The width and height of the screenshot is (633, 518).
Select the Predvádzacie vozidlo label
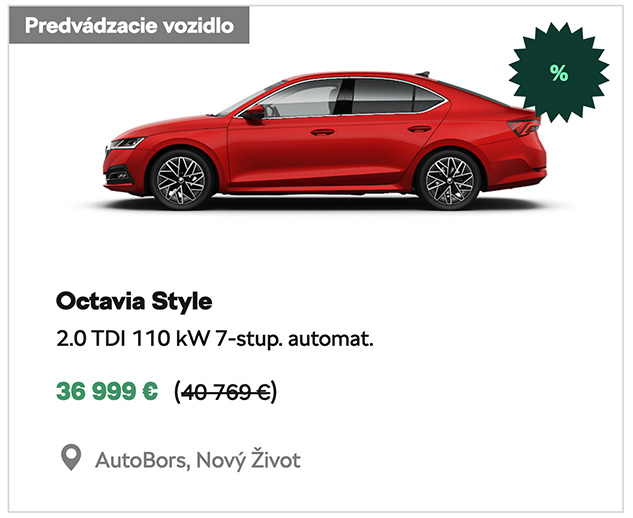pos(129,25)
